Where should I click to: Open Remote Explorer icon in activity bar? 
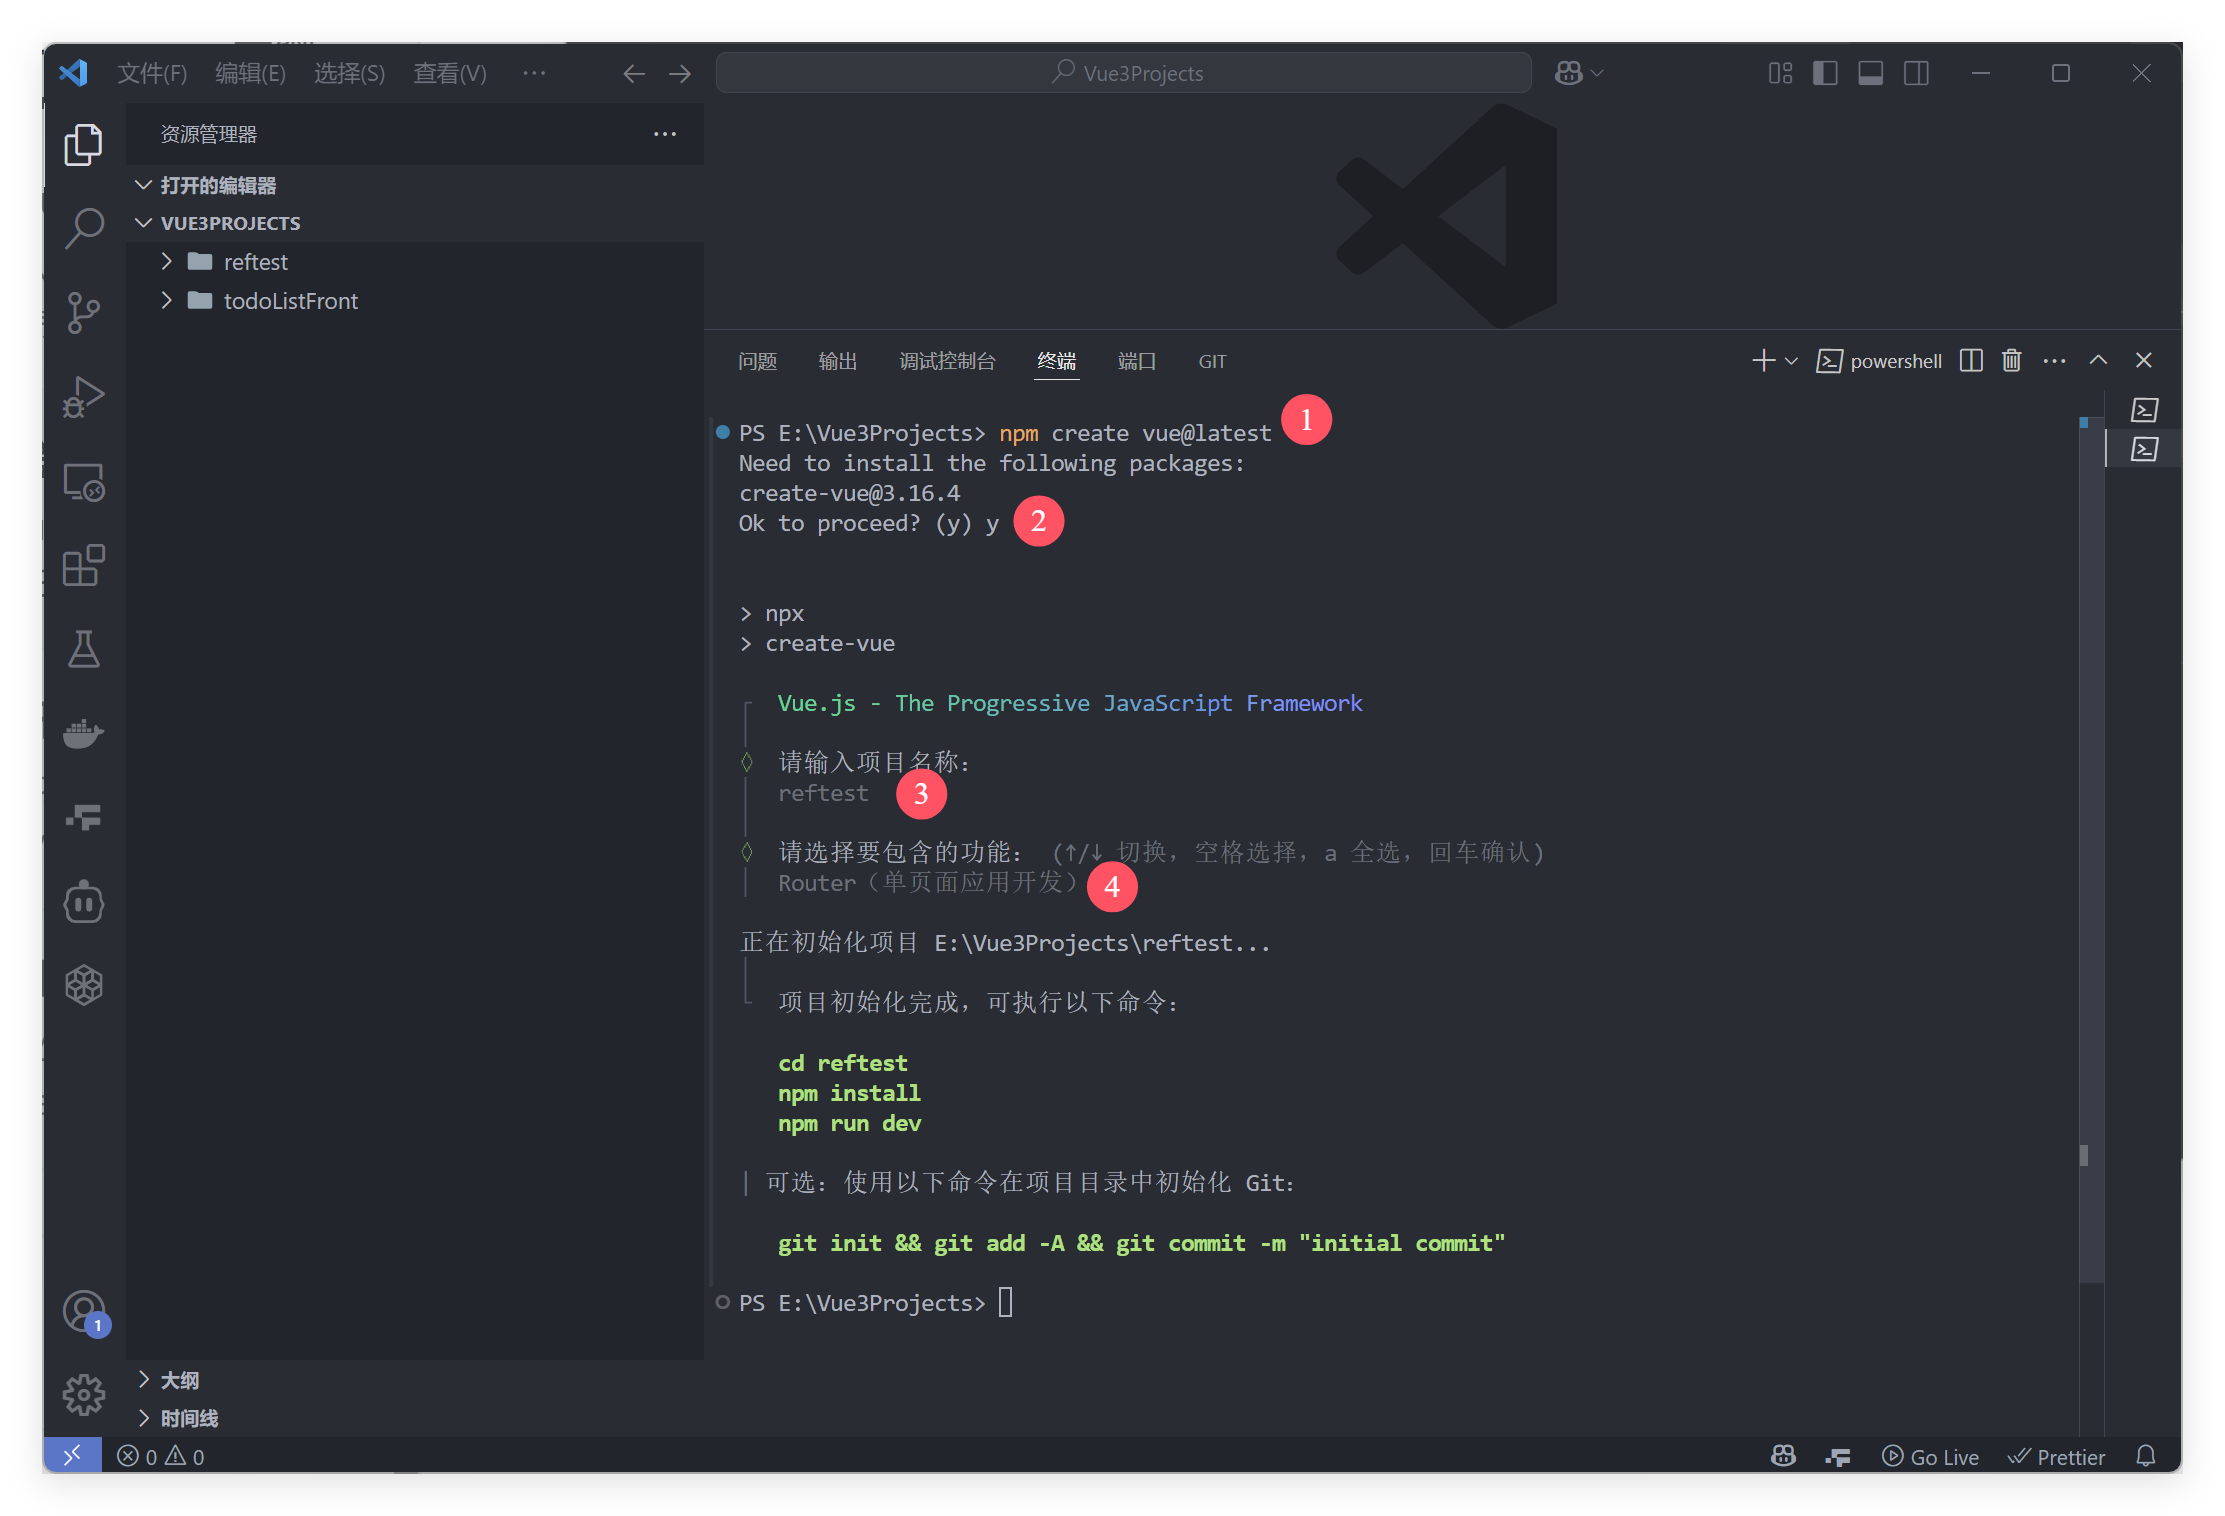(83, 482)
